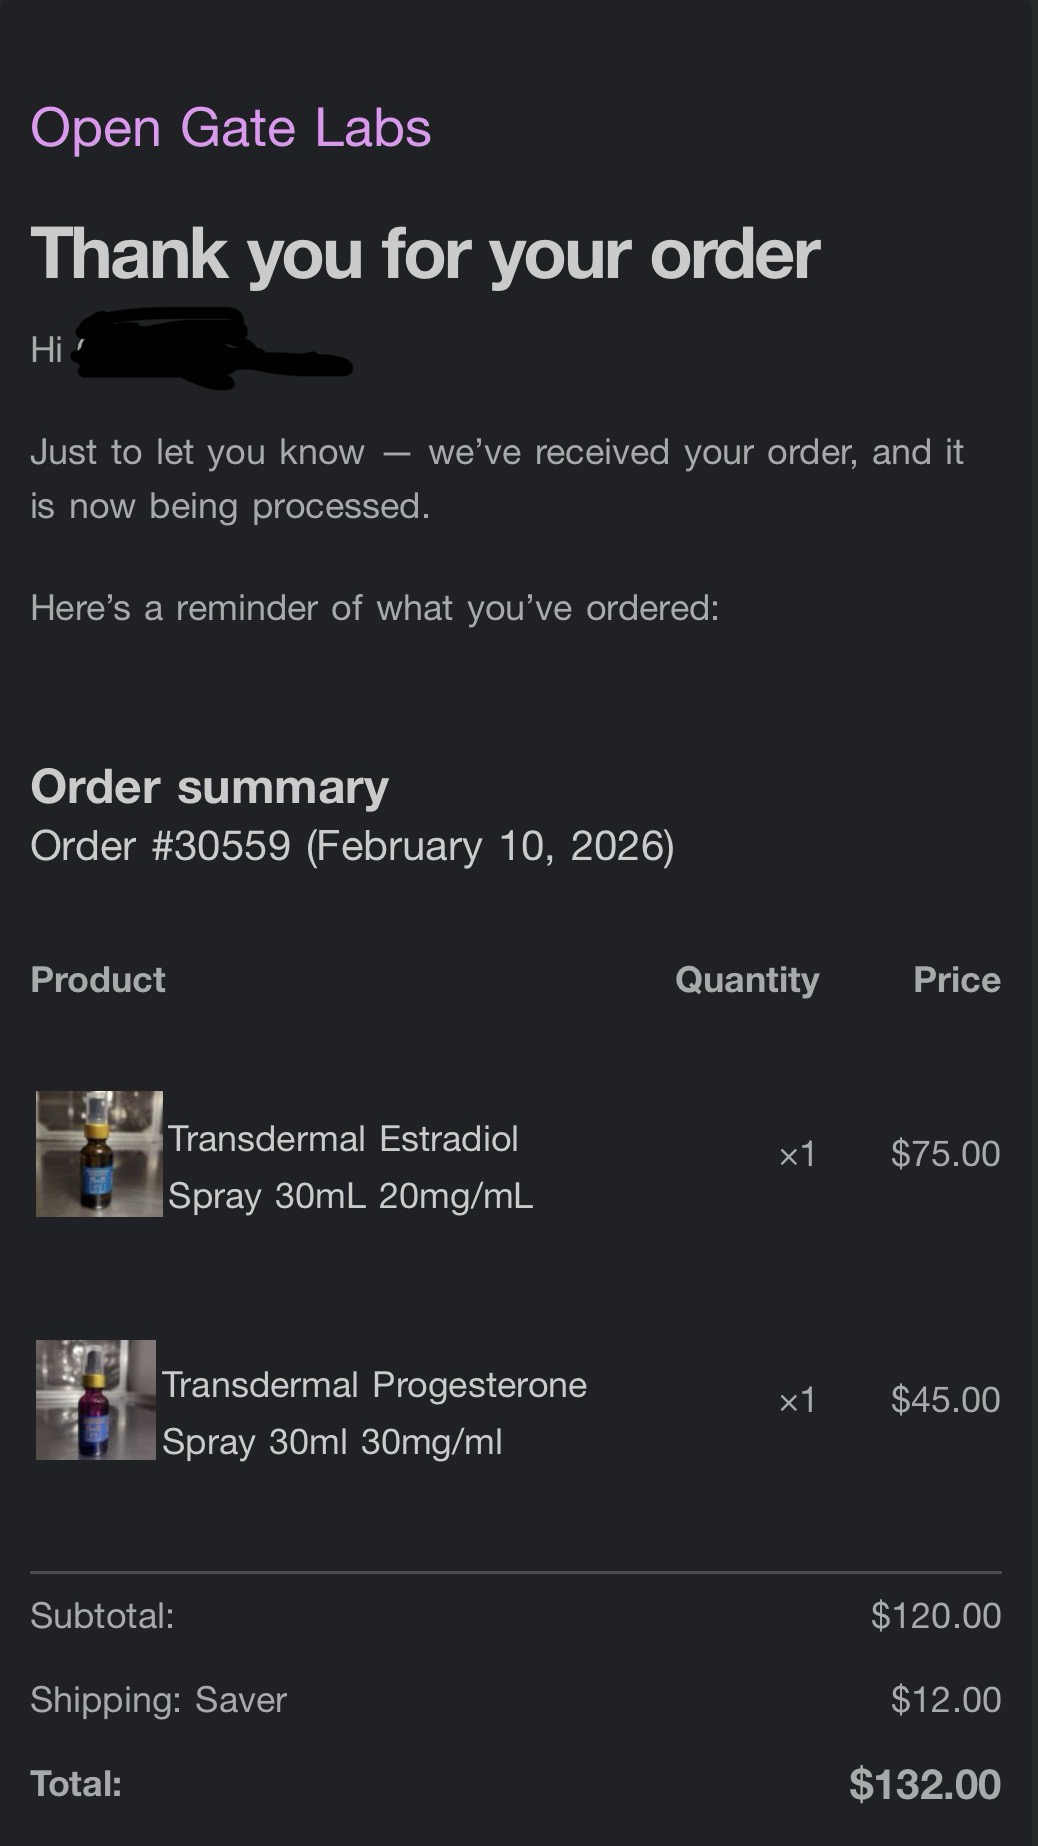This screenshot has height=1846, width=1038.
Task: Click the Order summary heading
Action: click(x=209, y=787)
